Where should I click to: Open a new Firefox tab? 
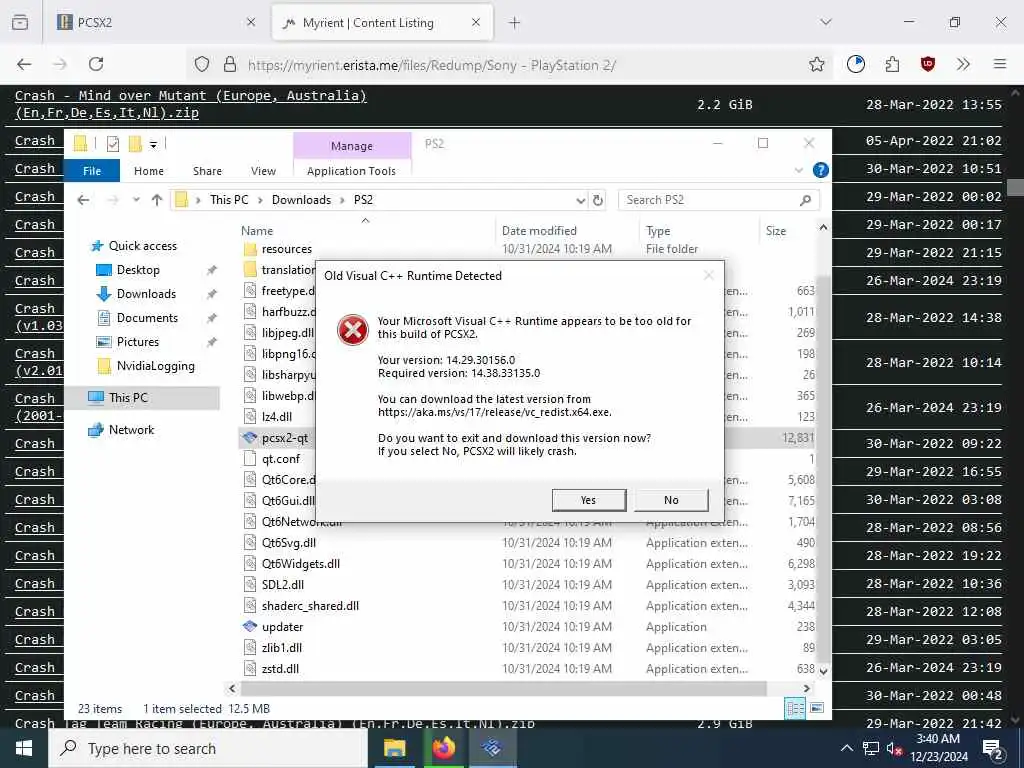515,23
